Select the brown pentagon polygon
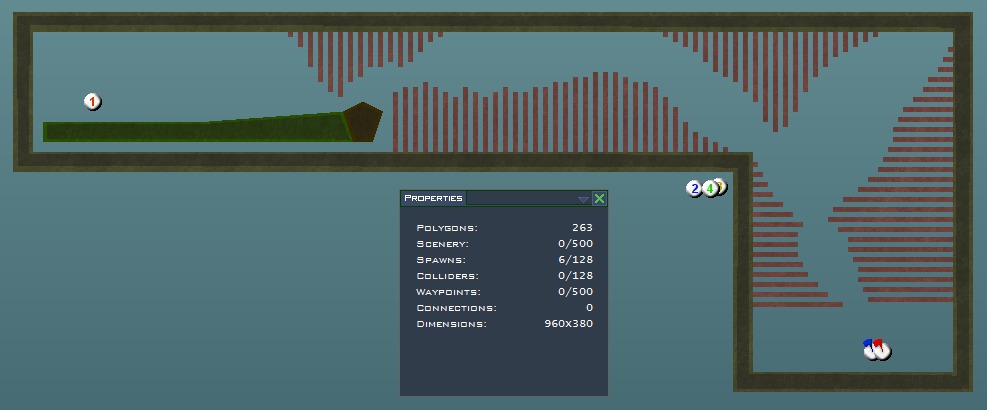The height and width of the screenshot is (410, 987). pos(362,122)
